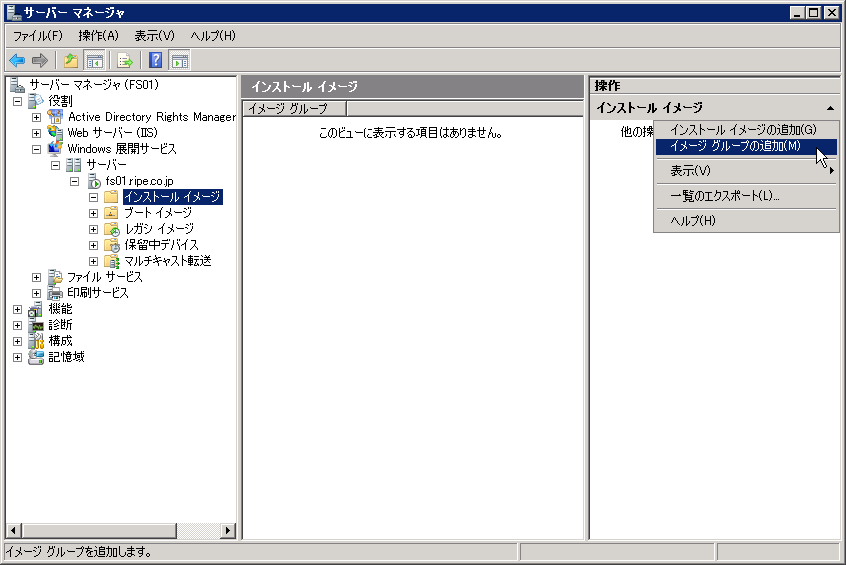The width and height of the screenshot is (846, 565).
Task: Click the 印刷サービス printer icon
Action: pos(55,293)
